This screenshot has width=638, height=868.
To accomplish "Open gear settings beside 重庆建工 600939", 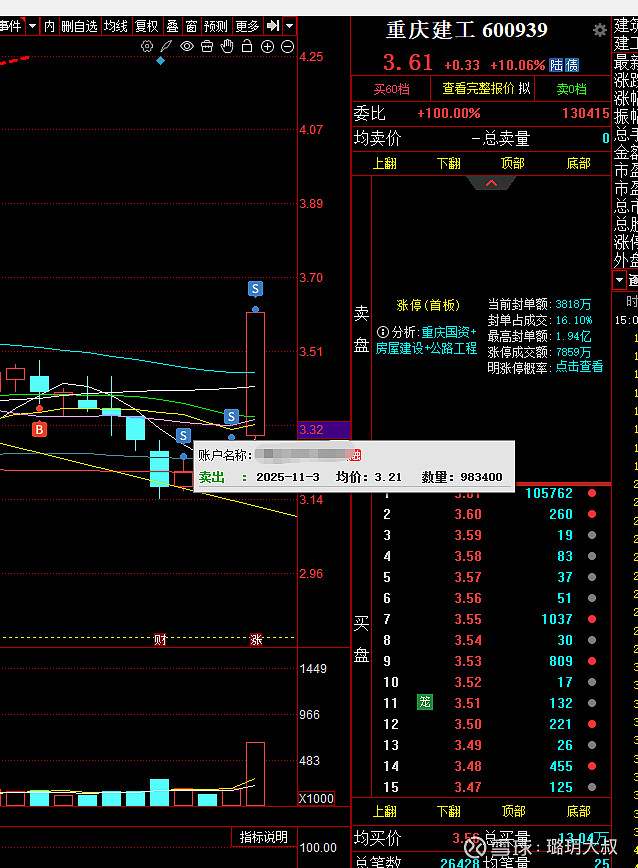I will point(600,30).
